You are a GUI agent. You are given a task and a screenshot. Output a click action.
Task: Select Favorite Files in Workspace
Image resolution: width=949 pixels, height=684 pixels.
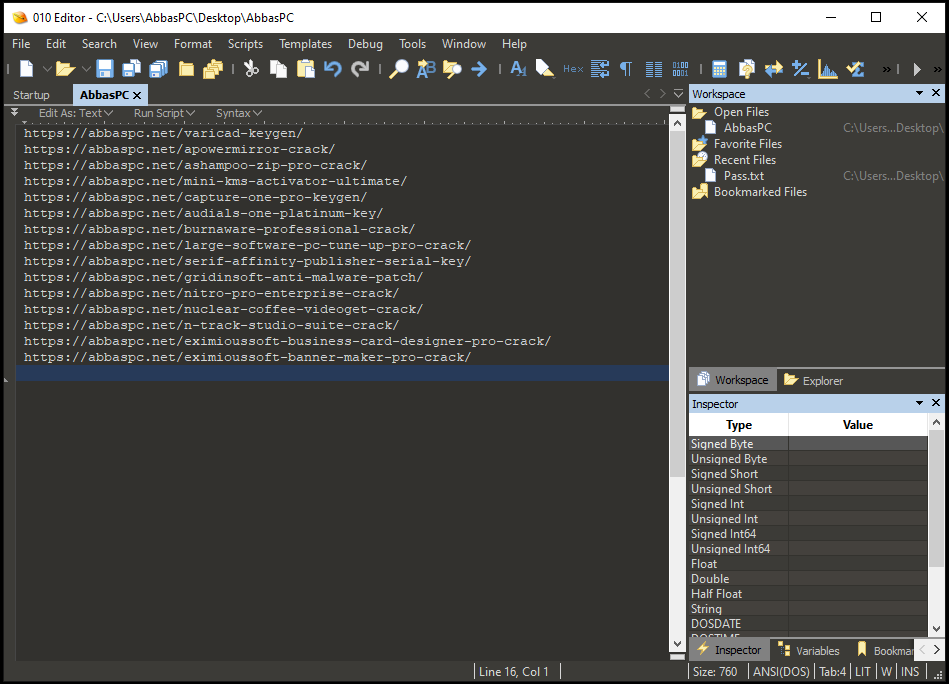(747, 144)
